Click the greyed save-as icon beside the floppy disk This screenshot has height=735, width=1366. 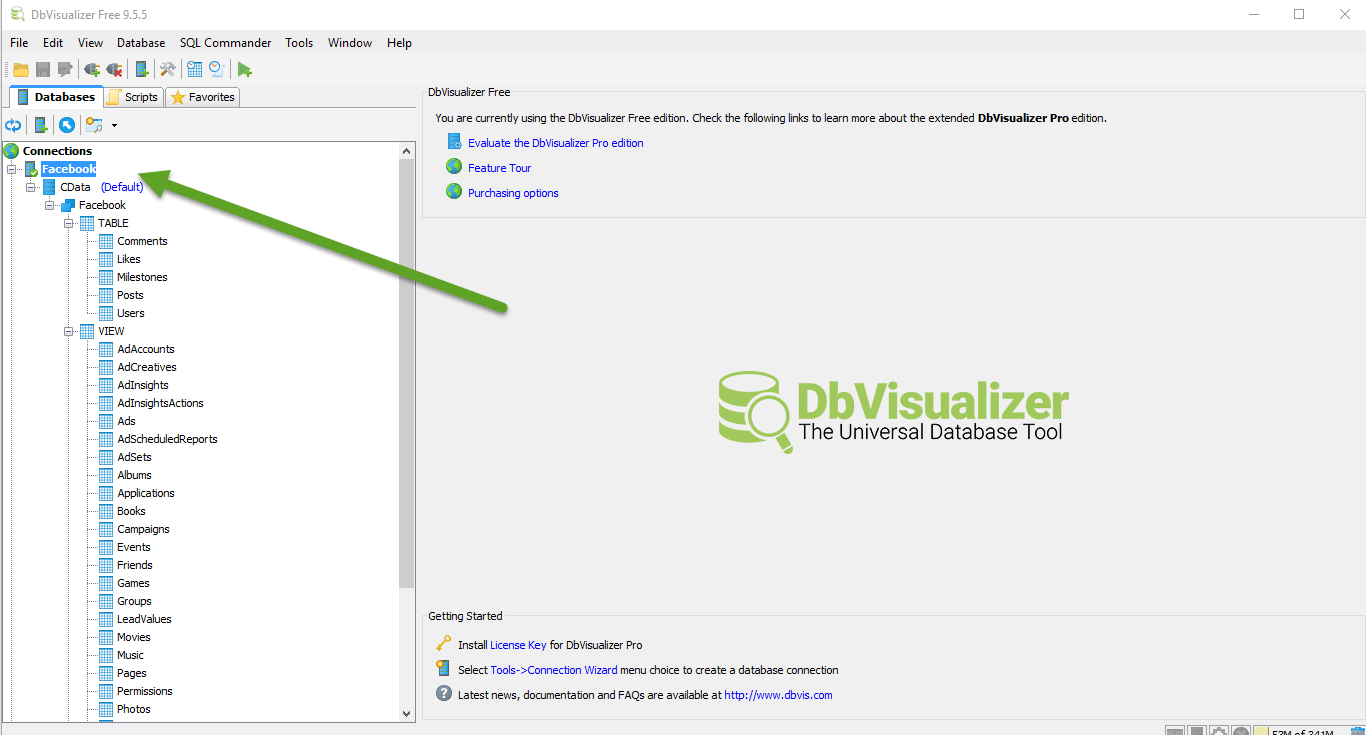pos(65,69)
